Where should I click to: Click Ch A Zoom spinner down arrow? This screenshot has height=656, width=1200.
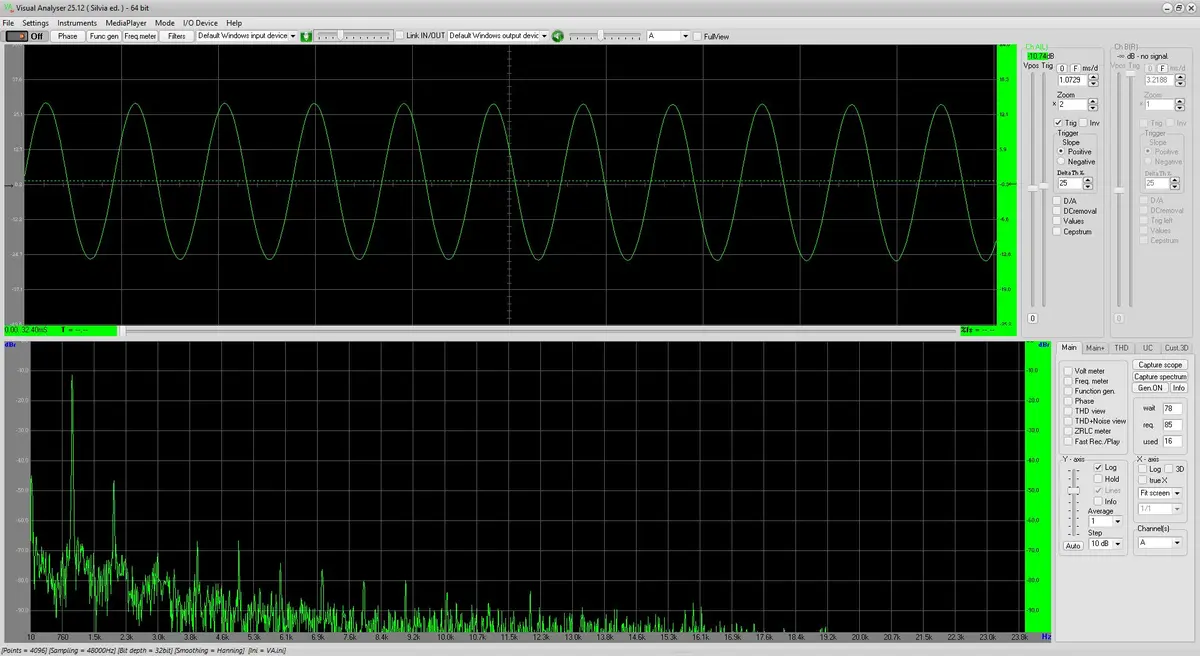(1093, 108)
